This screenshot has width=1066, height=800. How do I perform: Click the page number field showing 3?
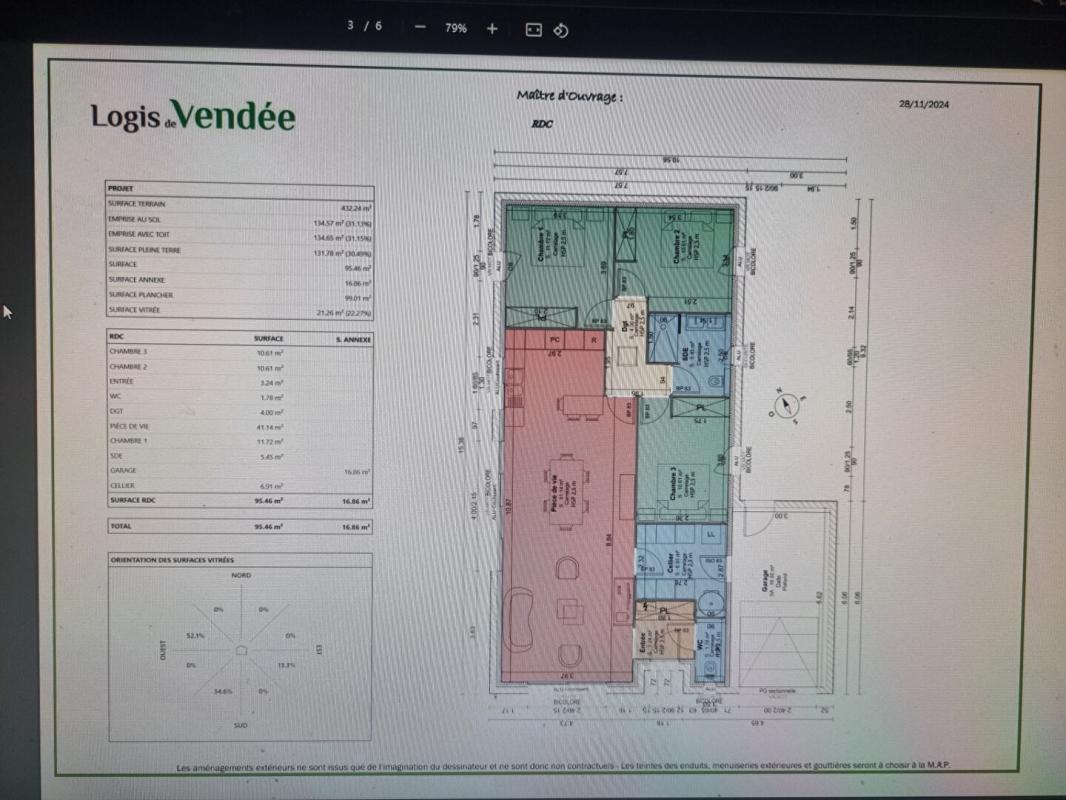click(351, 27)
